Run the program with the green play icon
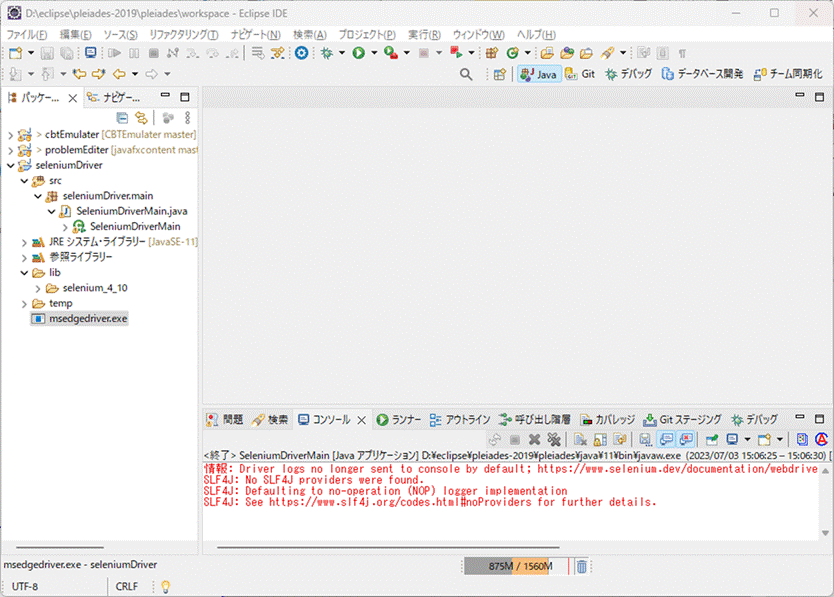Viewport: 834px width, 597px height. [x=359, y=53]
